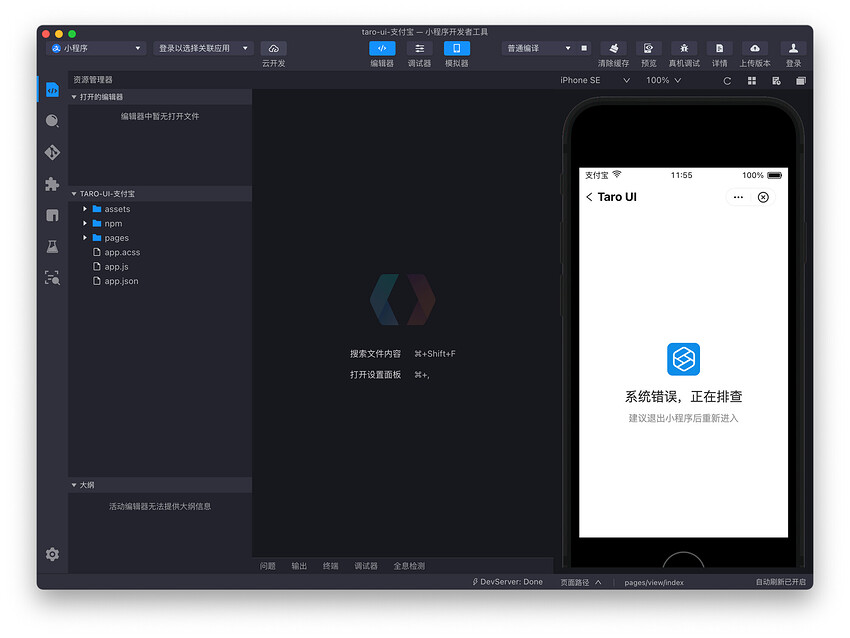Click the mini program more (…) button

[738, 197]
